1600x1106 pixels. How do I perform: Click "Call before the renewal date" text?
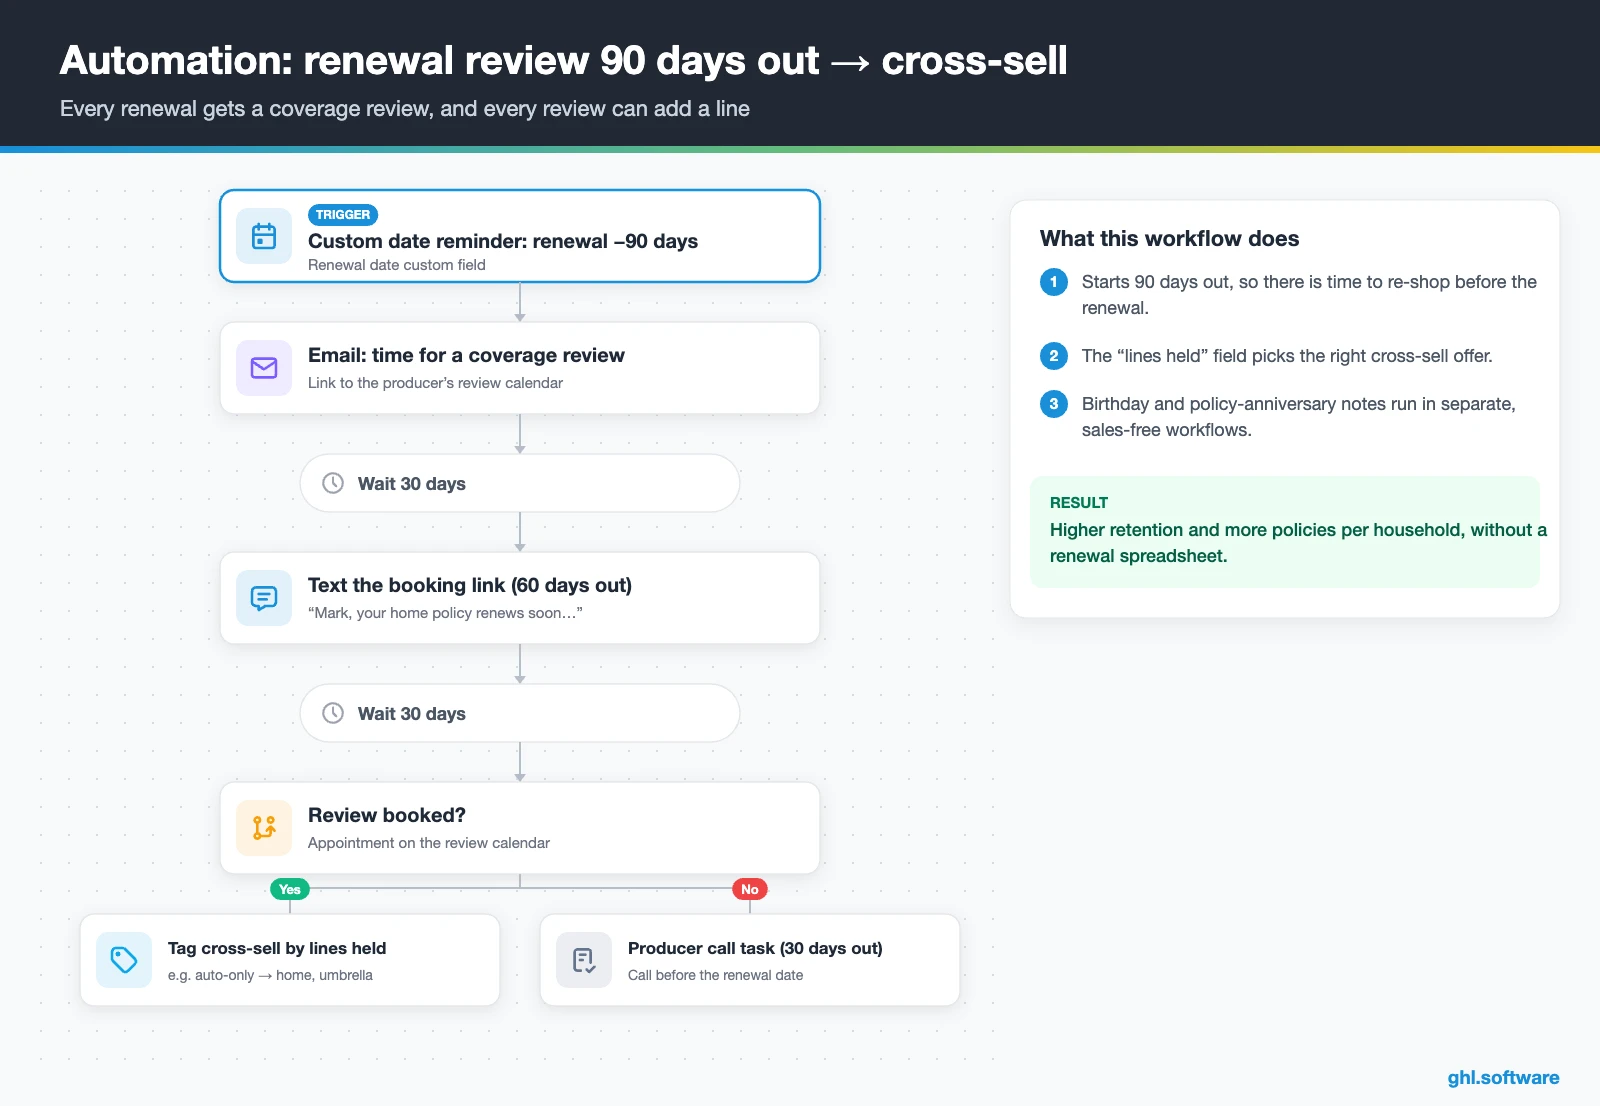(x=715, y=975)
